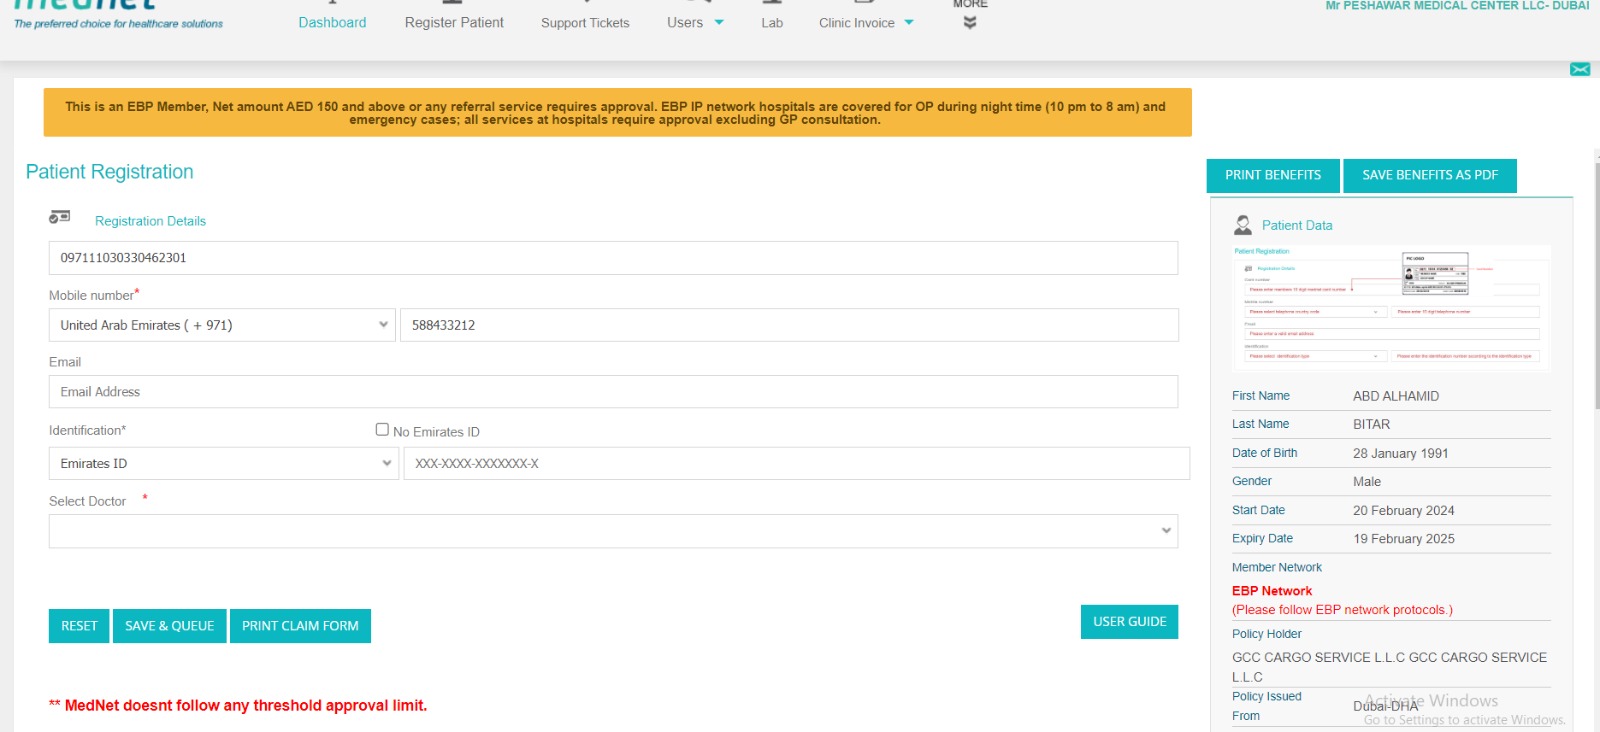Image resolution: width=1600 pixels, height=732 pixels.
Task: Open the Register Patient page
Action: pos(454,23)
